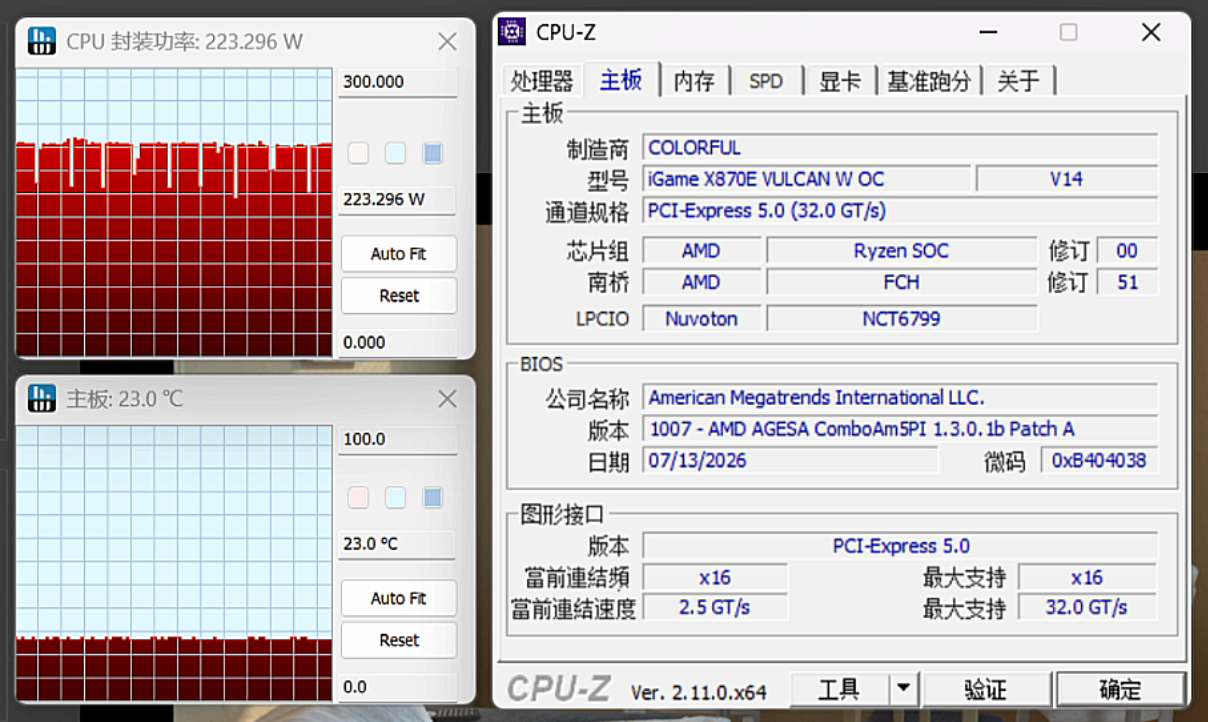
Task: Select light blue swatch in 主板 temperature graph
Action: pyautogui.click(x=395, y=497)
